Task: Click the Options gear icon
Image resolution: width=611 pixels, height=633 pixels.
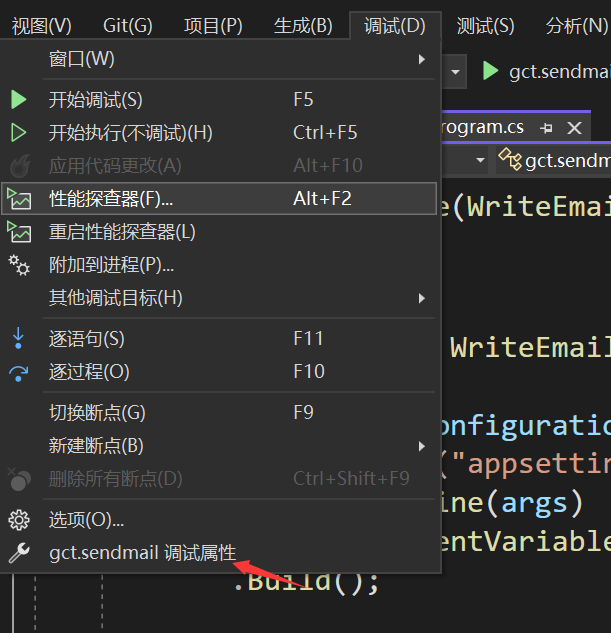Action: [x=19, y=520]
